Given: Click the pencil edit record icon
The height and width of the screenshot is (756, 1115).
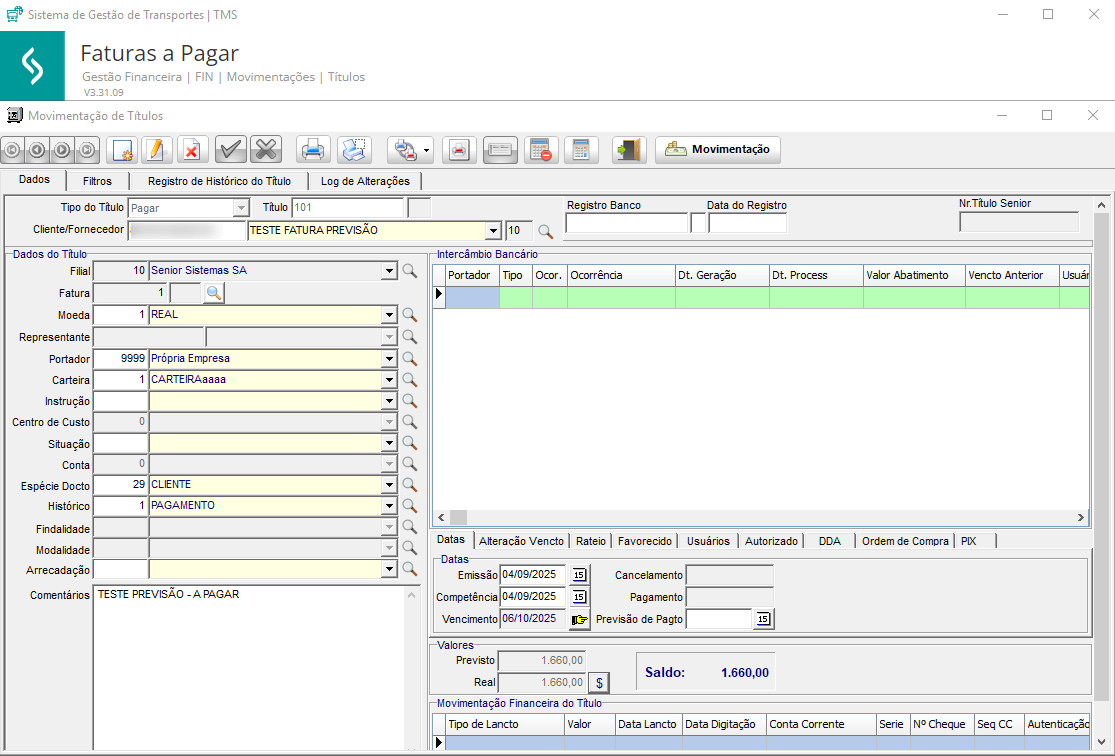Looking at the screenshot, I should tap(156, 150).
